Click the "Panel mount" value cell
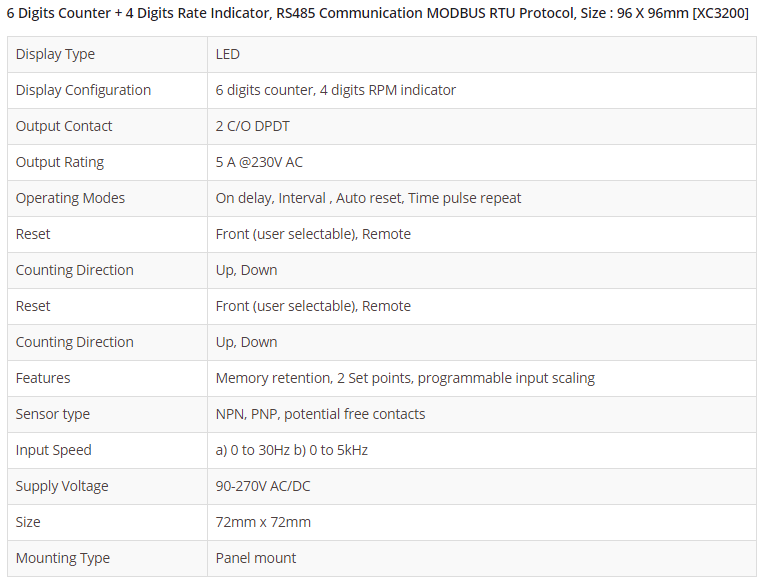The image size is (764, 583). (256, 558)
